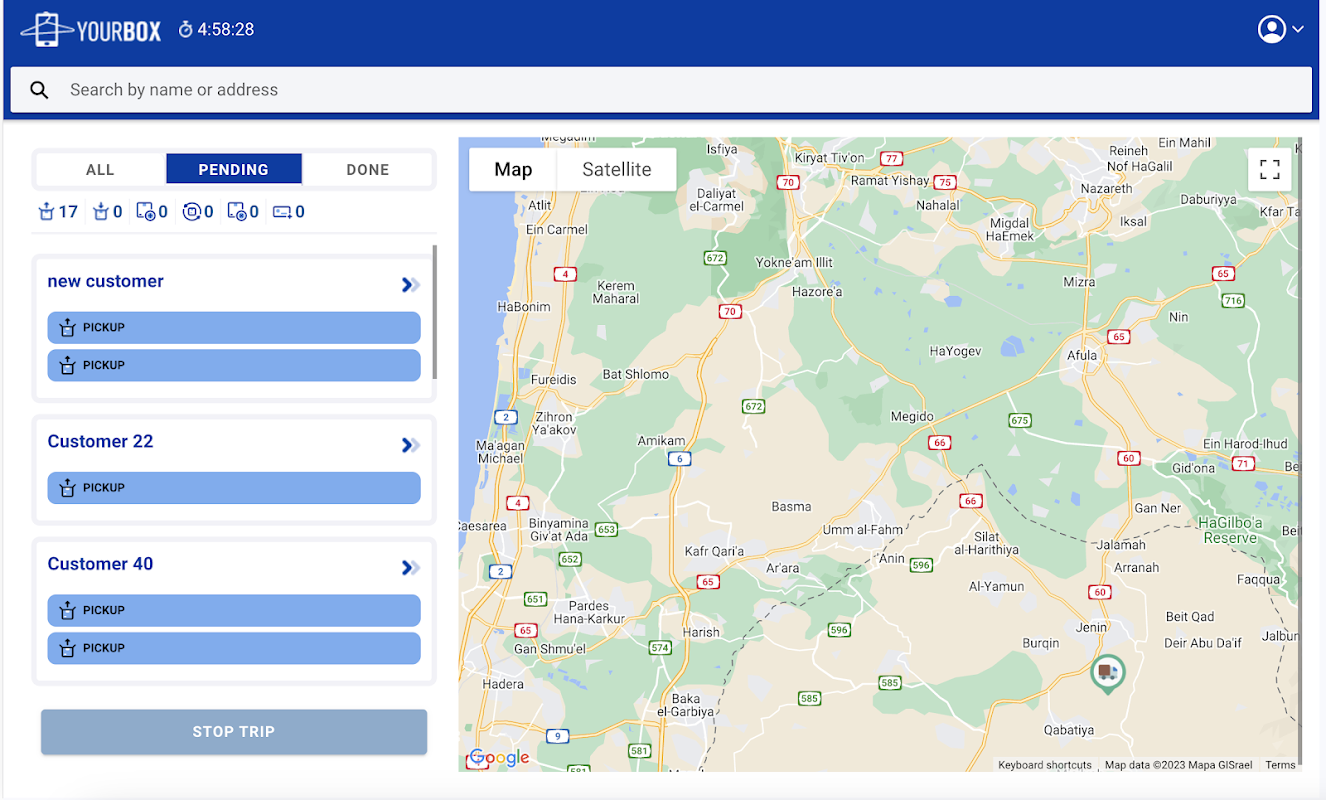Click the 'Customer 40' title

[x=101, y=564]
